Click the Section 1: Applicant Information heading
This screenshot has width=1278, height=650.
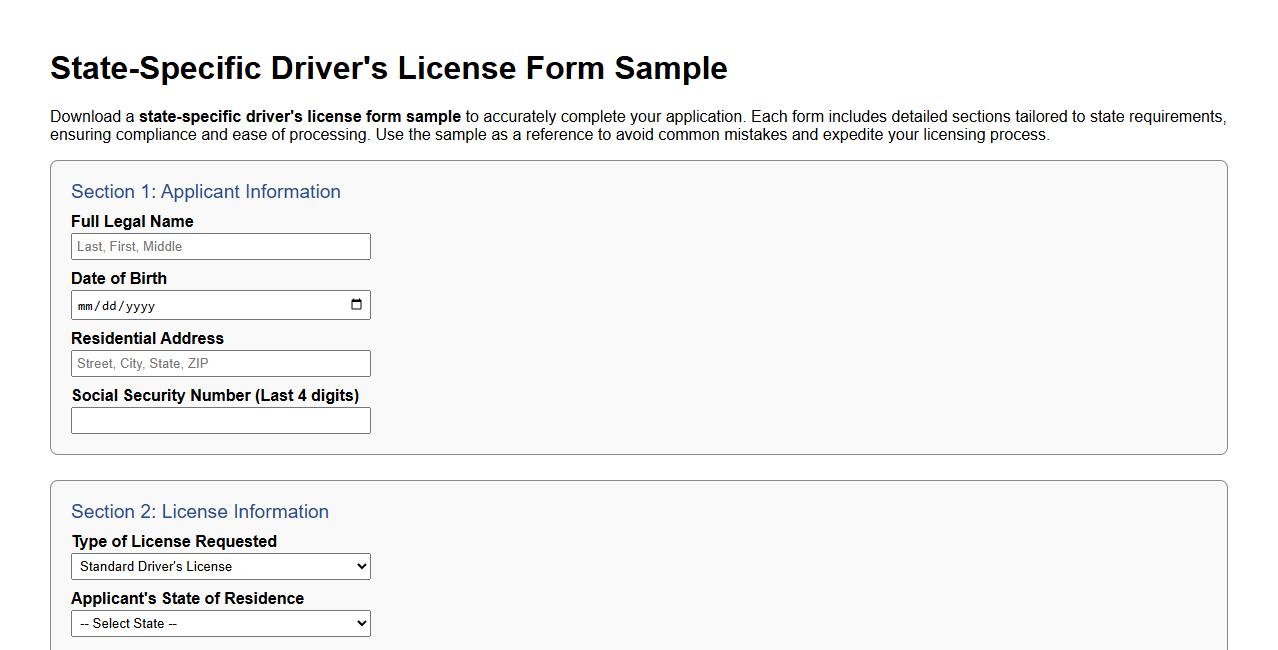tap(205, 191)
